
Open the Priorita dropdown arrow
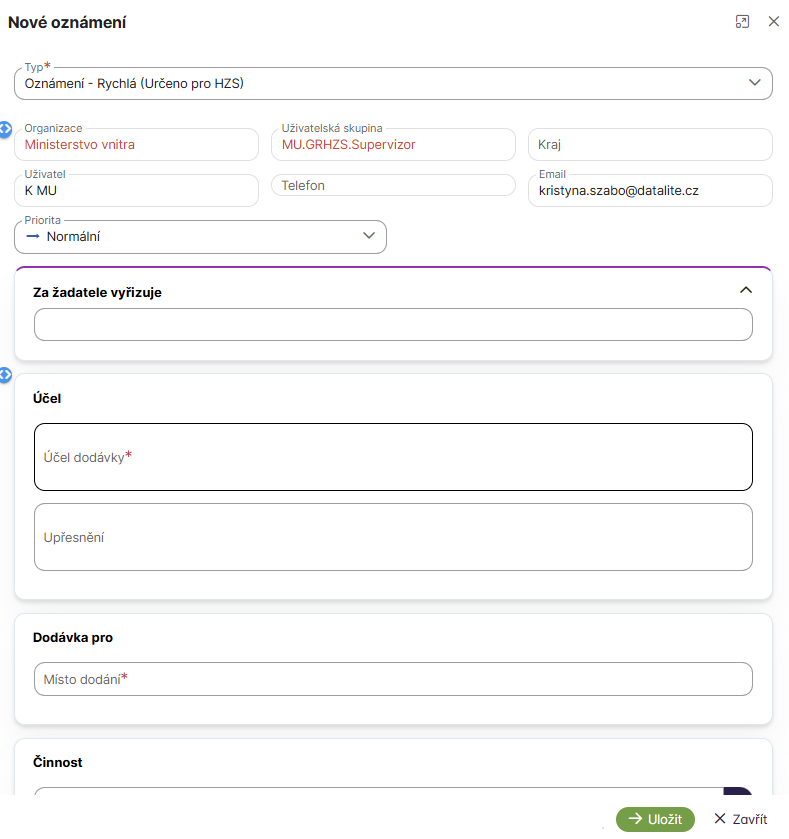[369, 236]
